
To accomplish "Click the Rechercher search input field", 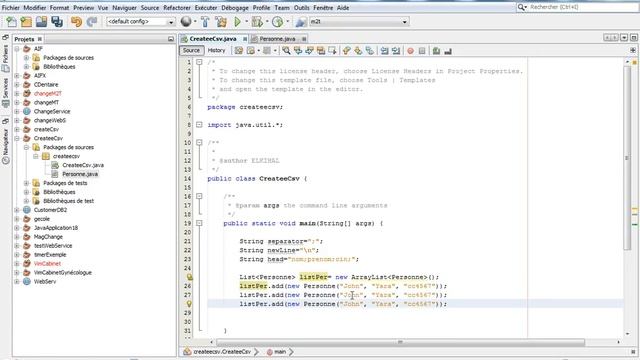I will click(584, 7).
